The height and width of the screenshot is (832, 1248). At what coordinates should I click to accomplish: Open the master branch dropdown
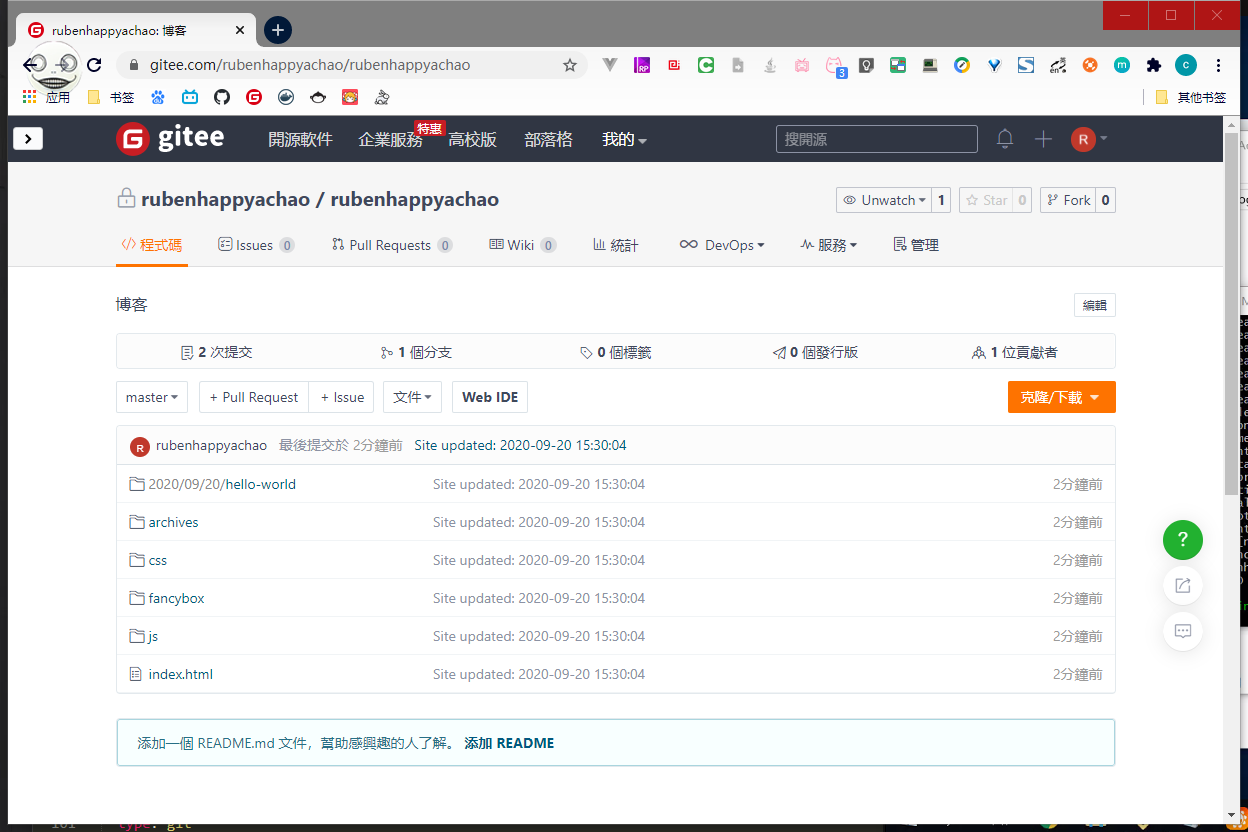(152, 397)
